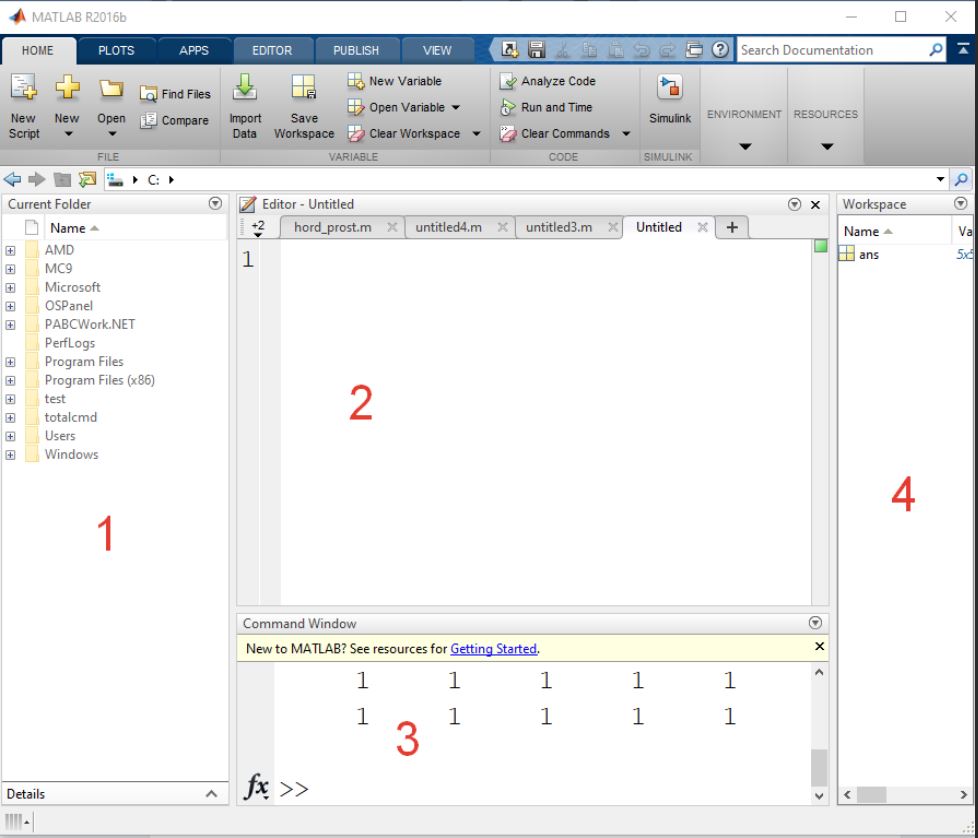Image resolution: width=978 pixels, height=838 pixels.
Task: Click the fx function browser icon
Action: (x=256, y=786)
